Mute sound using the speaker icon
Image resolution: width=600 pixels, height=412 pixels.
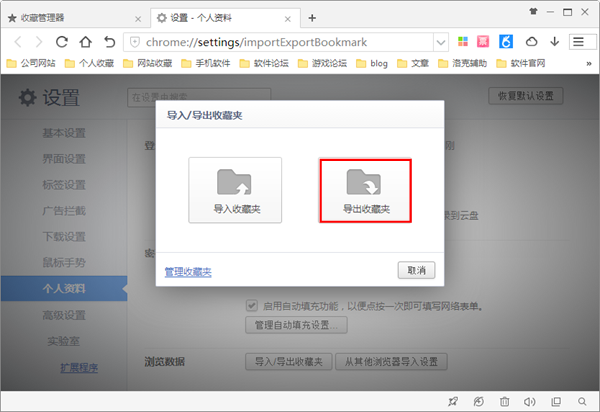530,401
